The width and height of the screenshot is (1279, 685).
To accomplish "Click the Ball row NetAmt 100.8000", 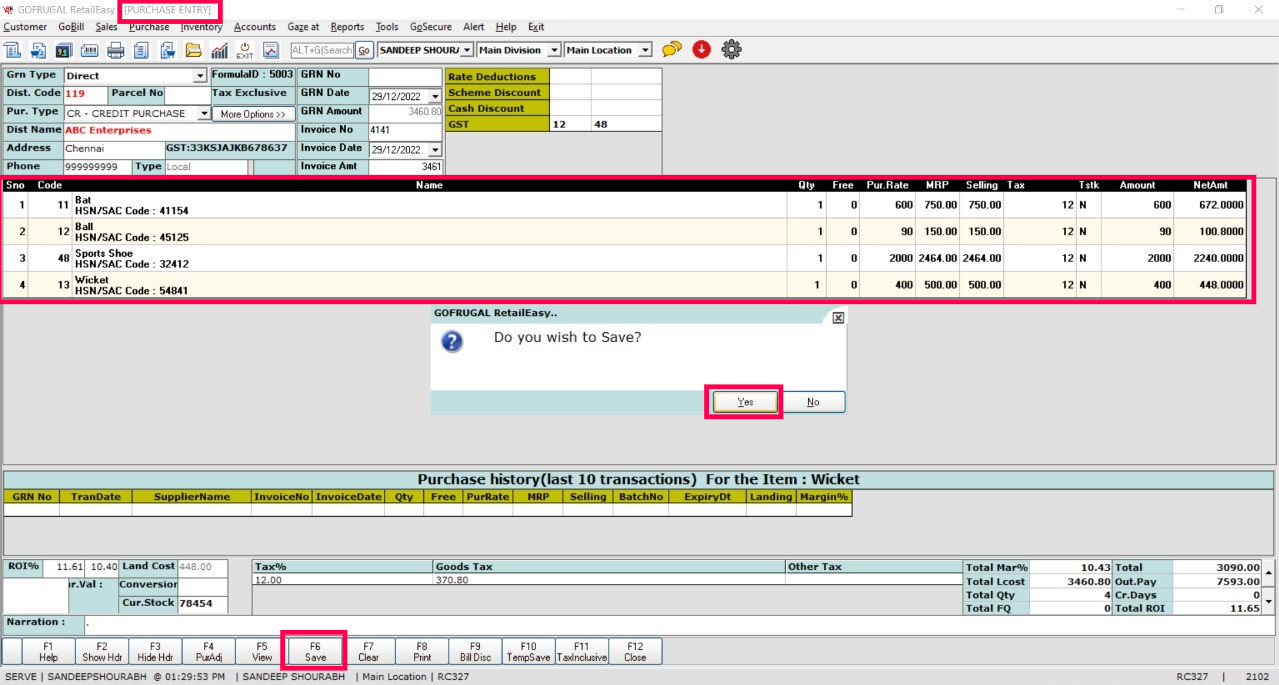I will pyautogui.click(x=1219, y=231).
